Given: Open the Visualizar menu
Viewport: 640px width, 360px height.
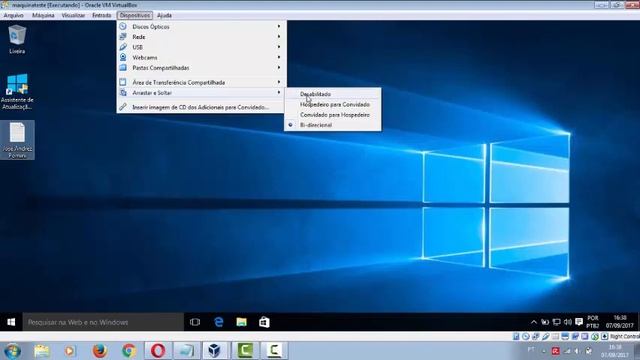Looking at the screenshot, I should click(73, 15).
